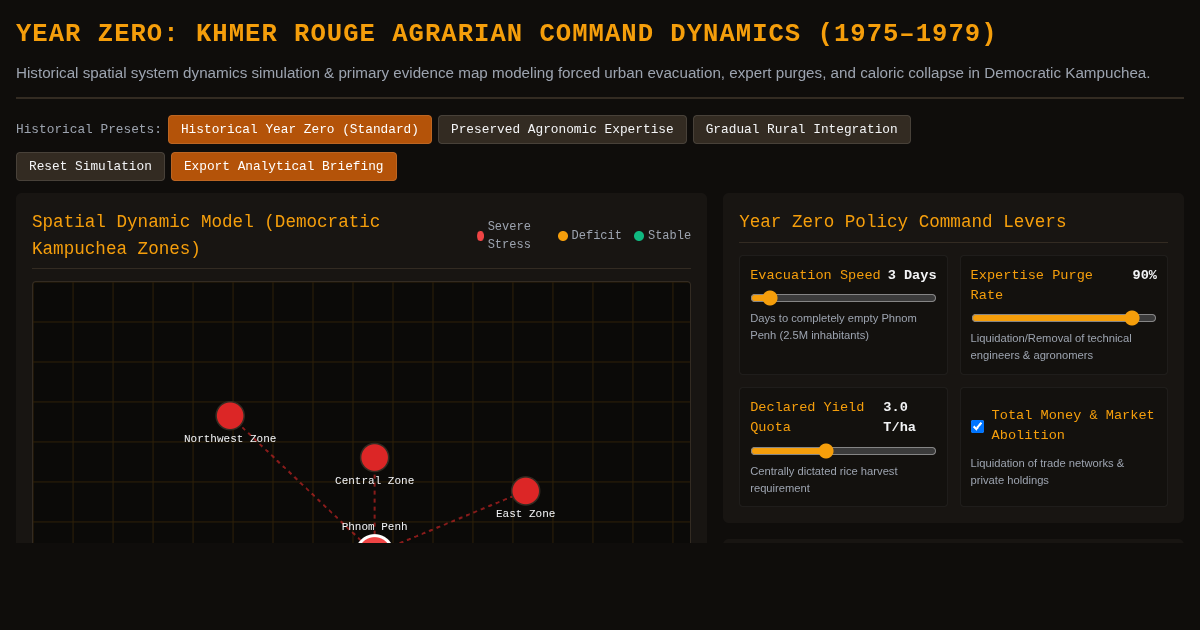1200x630 pixels.
Task: Click the Severe Stress legend dot
Action: tap(480, 236)
